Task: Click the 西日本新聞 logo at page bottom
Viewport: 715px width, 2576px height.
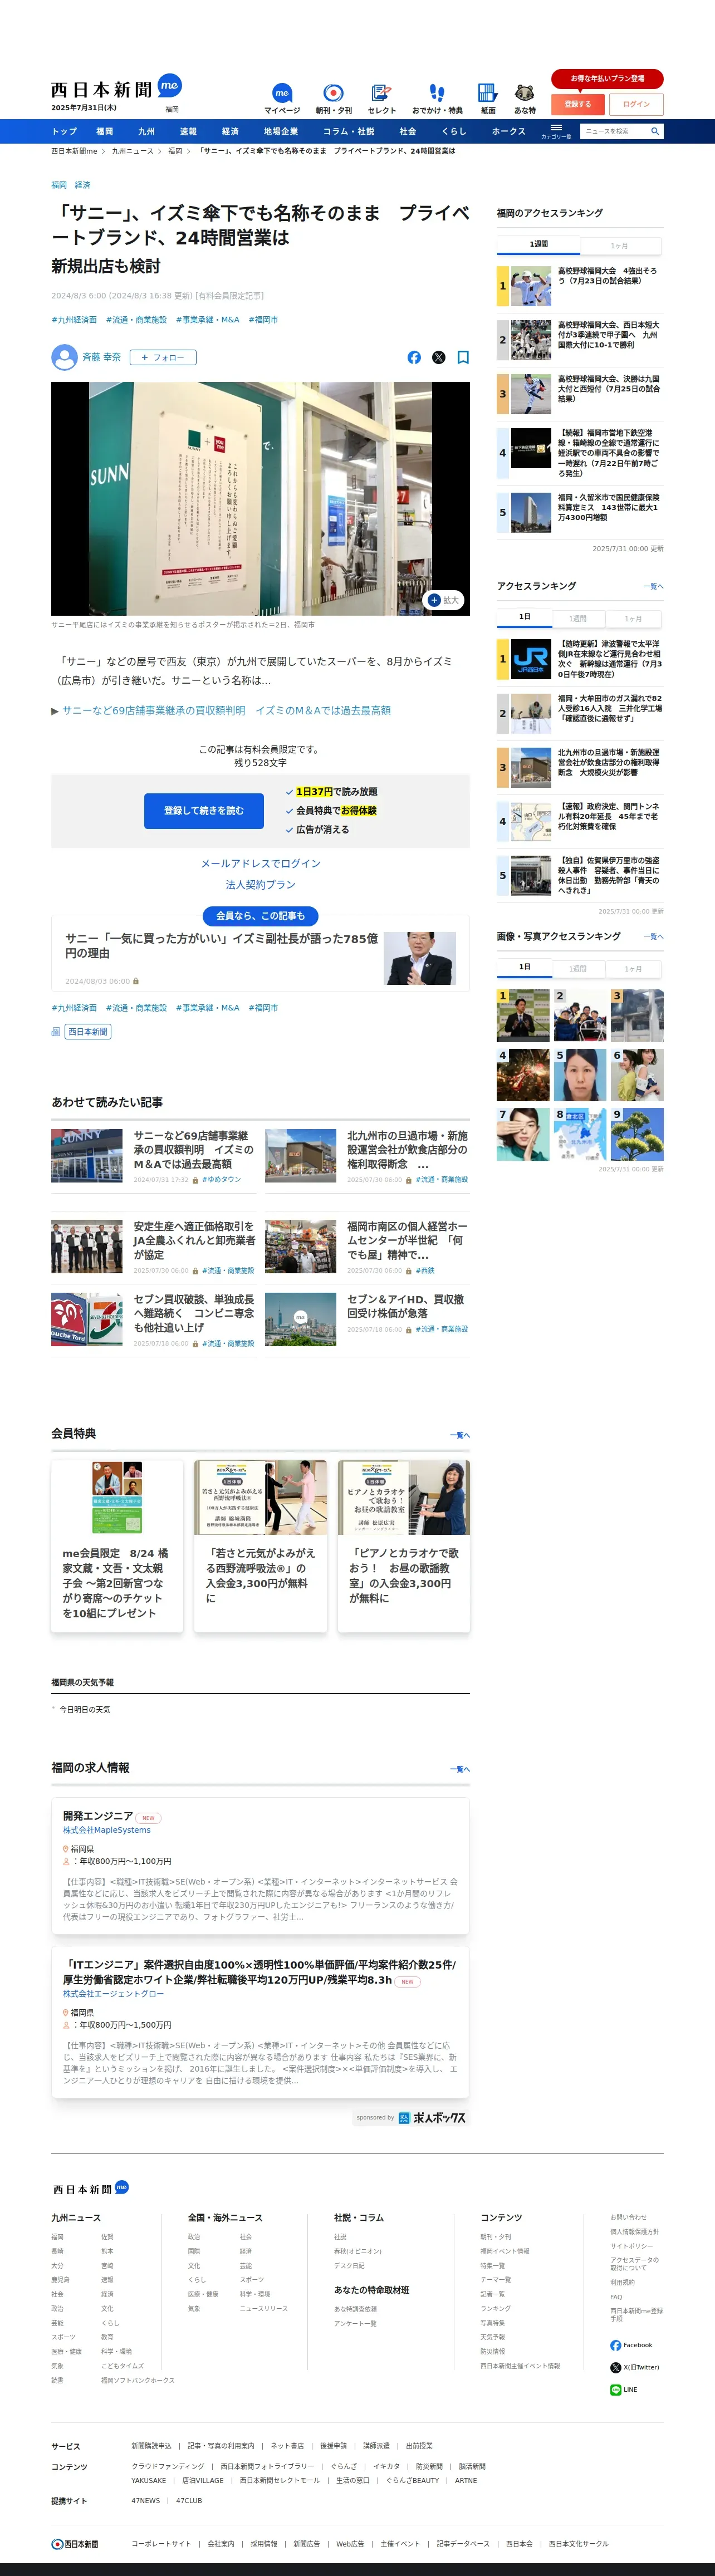Action: pyautogui.click(x=75, y=2544)
